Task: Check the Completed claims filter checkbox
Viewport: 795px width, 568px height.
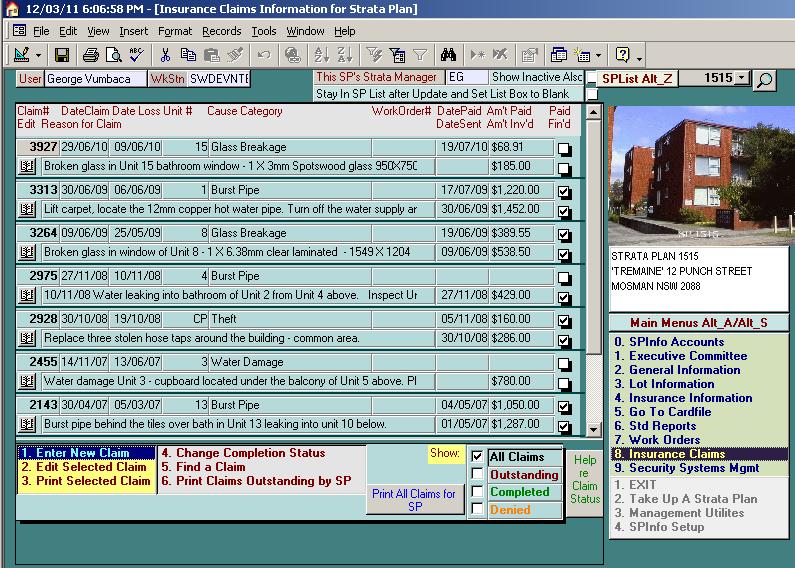Action: 478,492
